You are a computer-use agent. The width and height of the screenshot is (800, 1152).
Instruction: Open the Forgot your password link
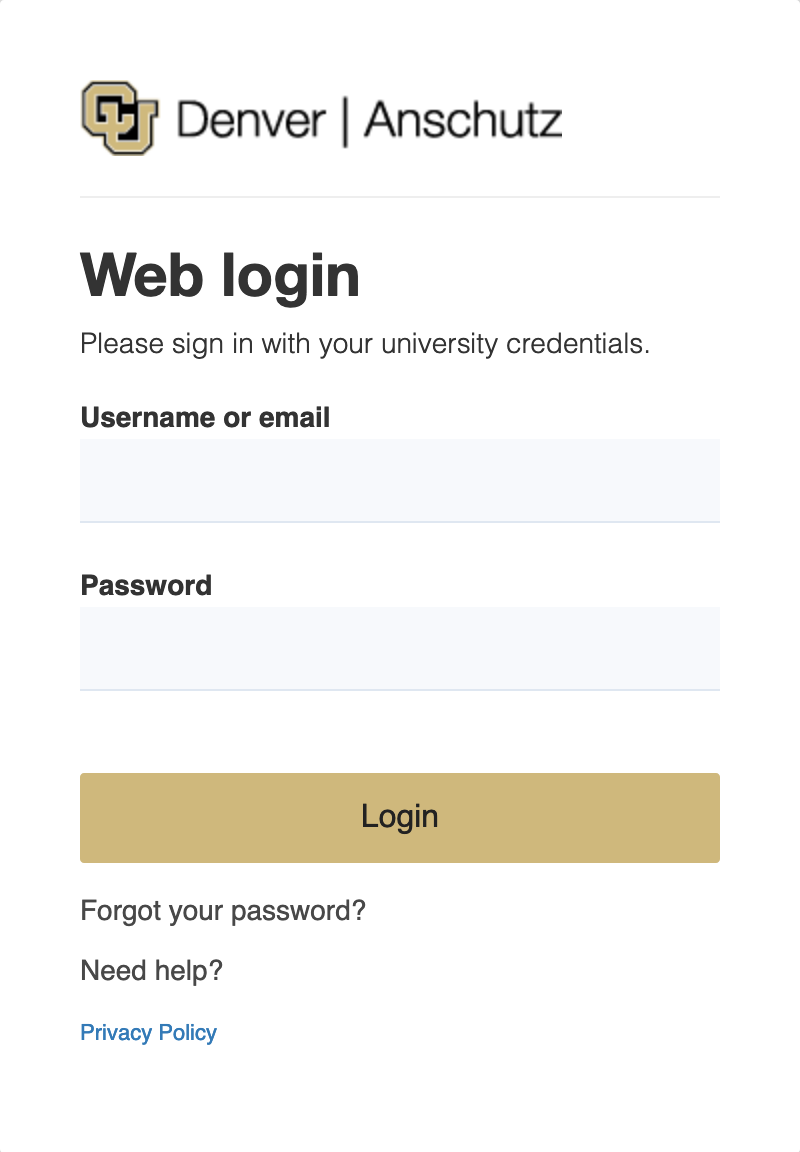tap(223, 911)
